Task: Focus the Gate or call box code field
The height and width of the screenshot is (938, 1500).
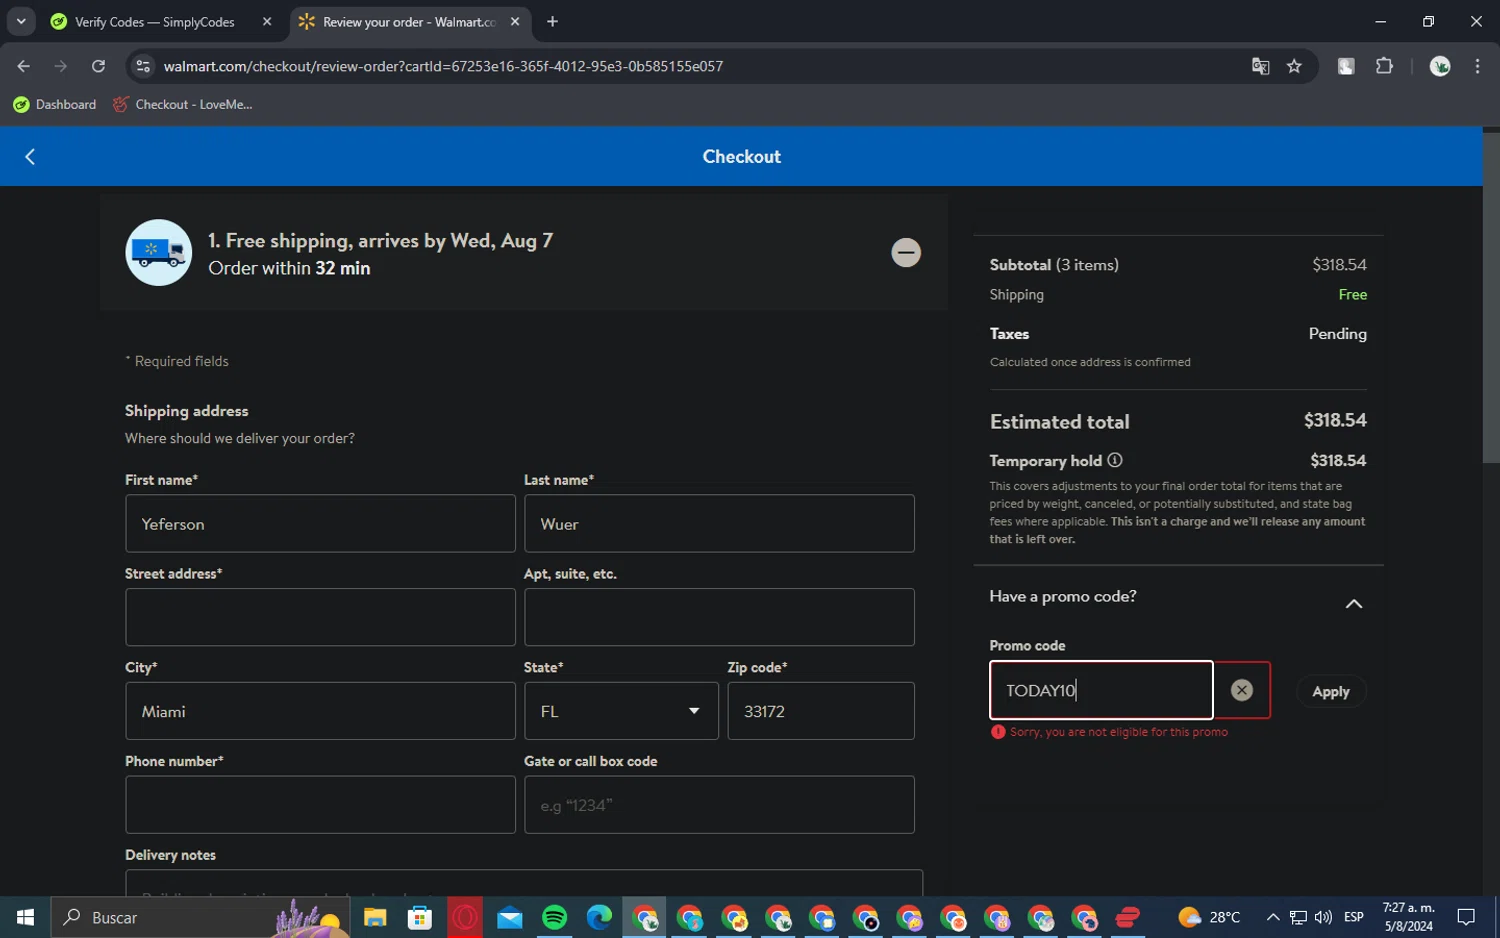Action: tap(719, 805)
